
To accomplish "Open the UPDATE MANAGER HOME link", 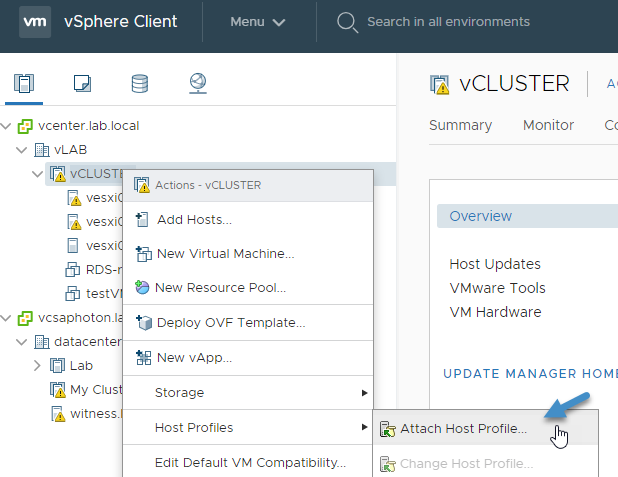I will click(531, 373).
